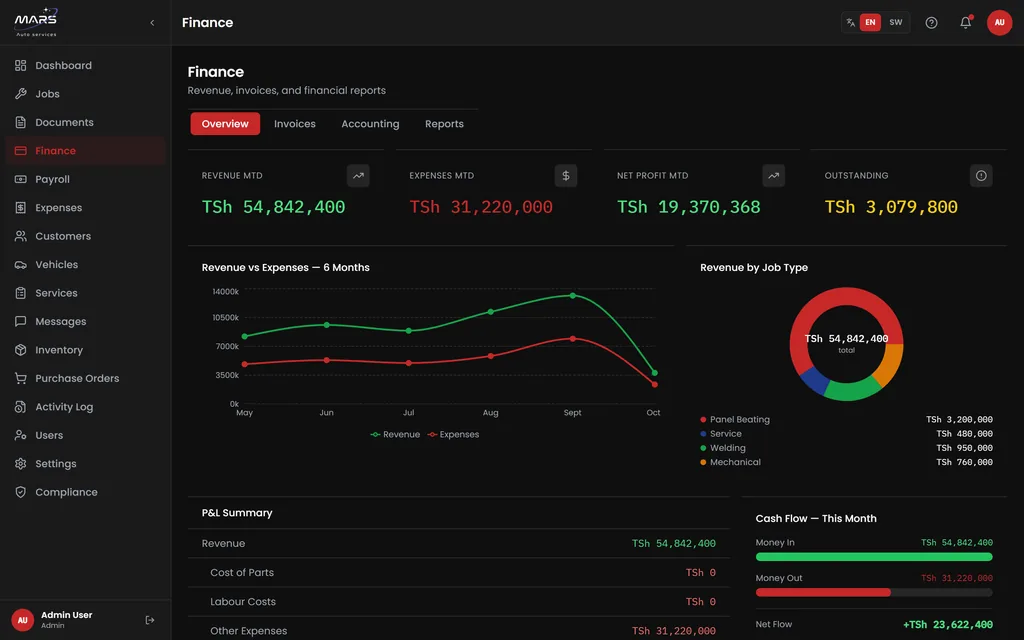Click the Expenses MTD dollar icon

(x=566, y=176)
